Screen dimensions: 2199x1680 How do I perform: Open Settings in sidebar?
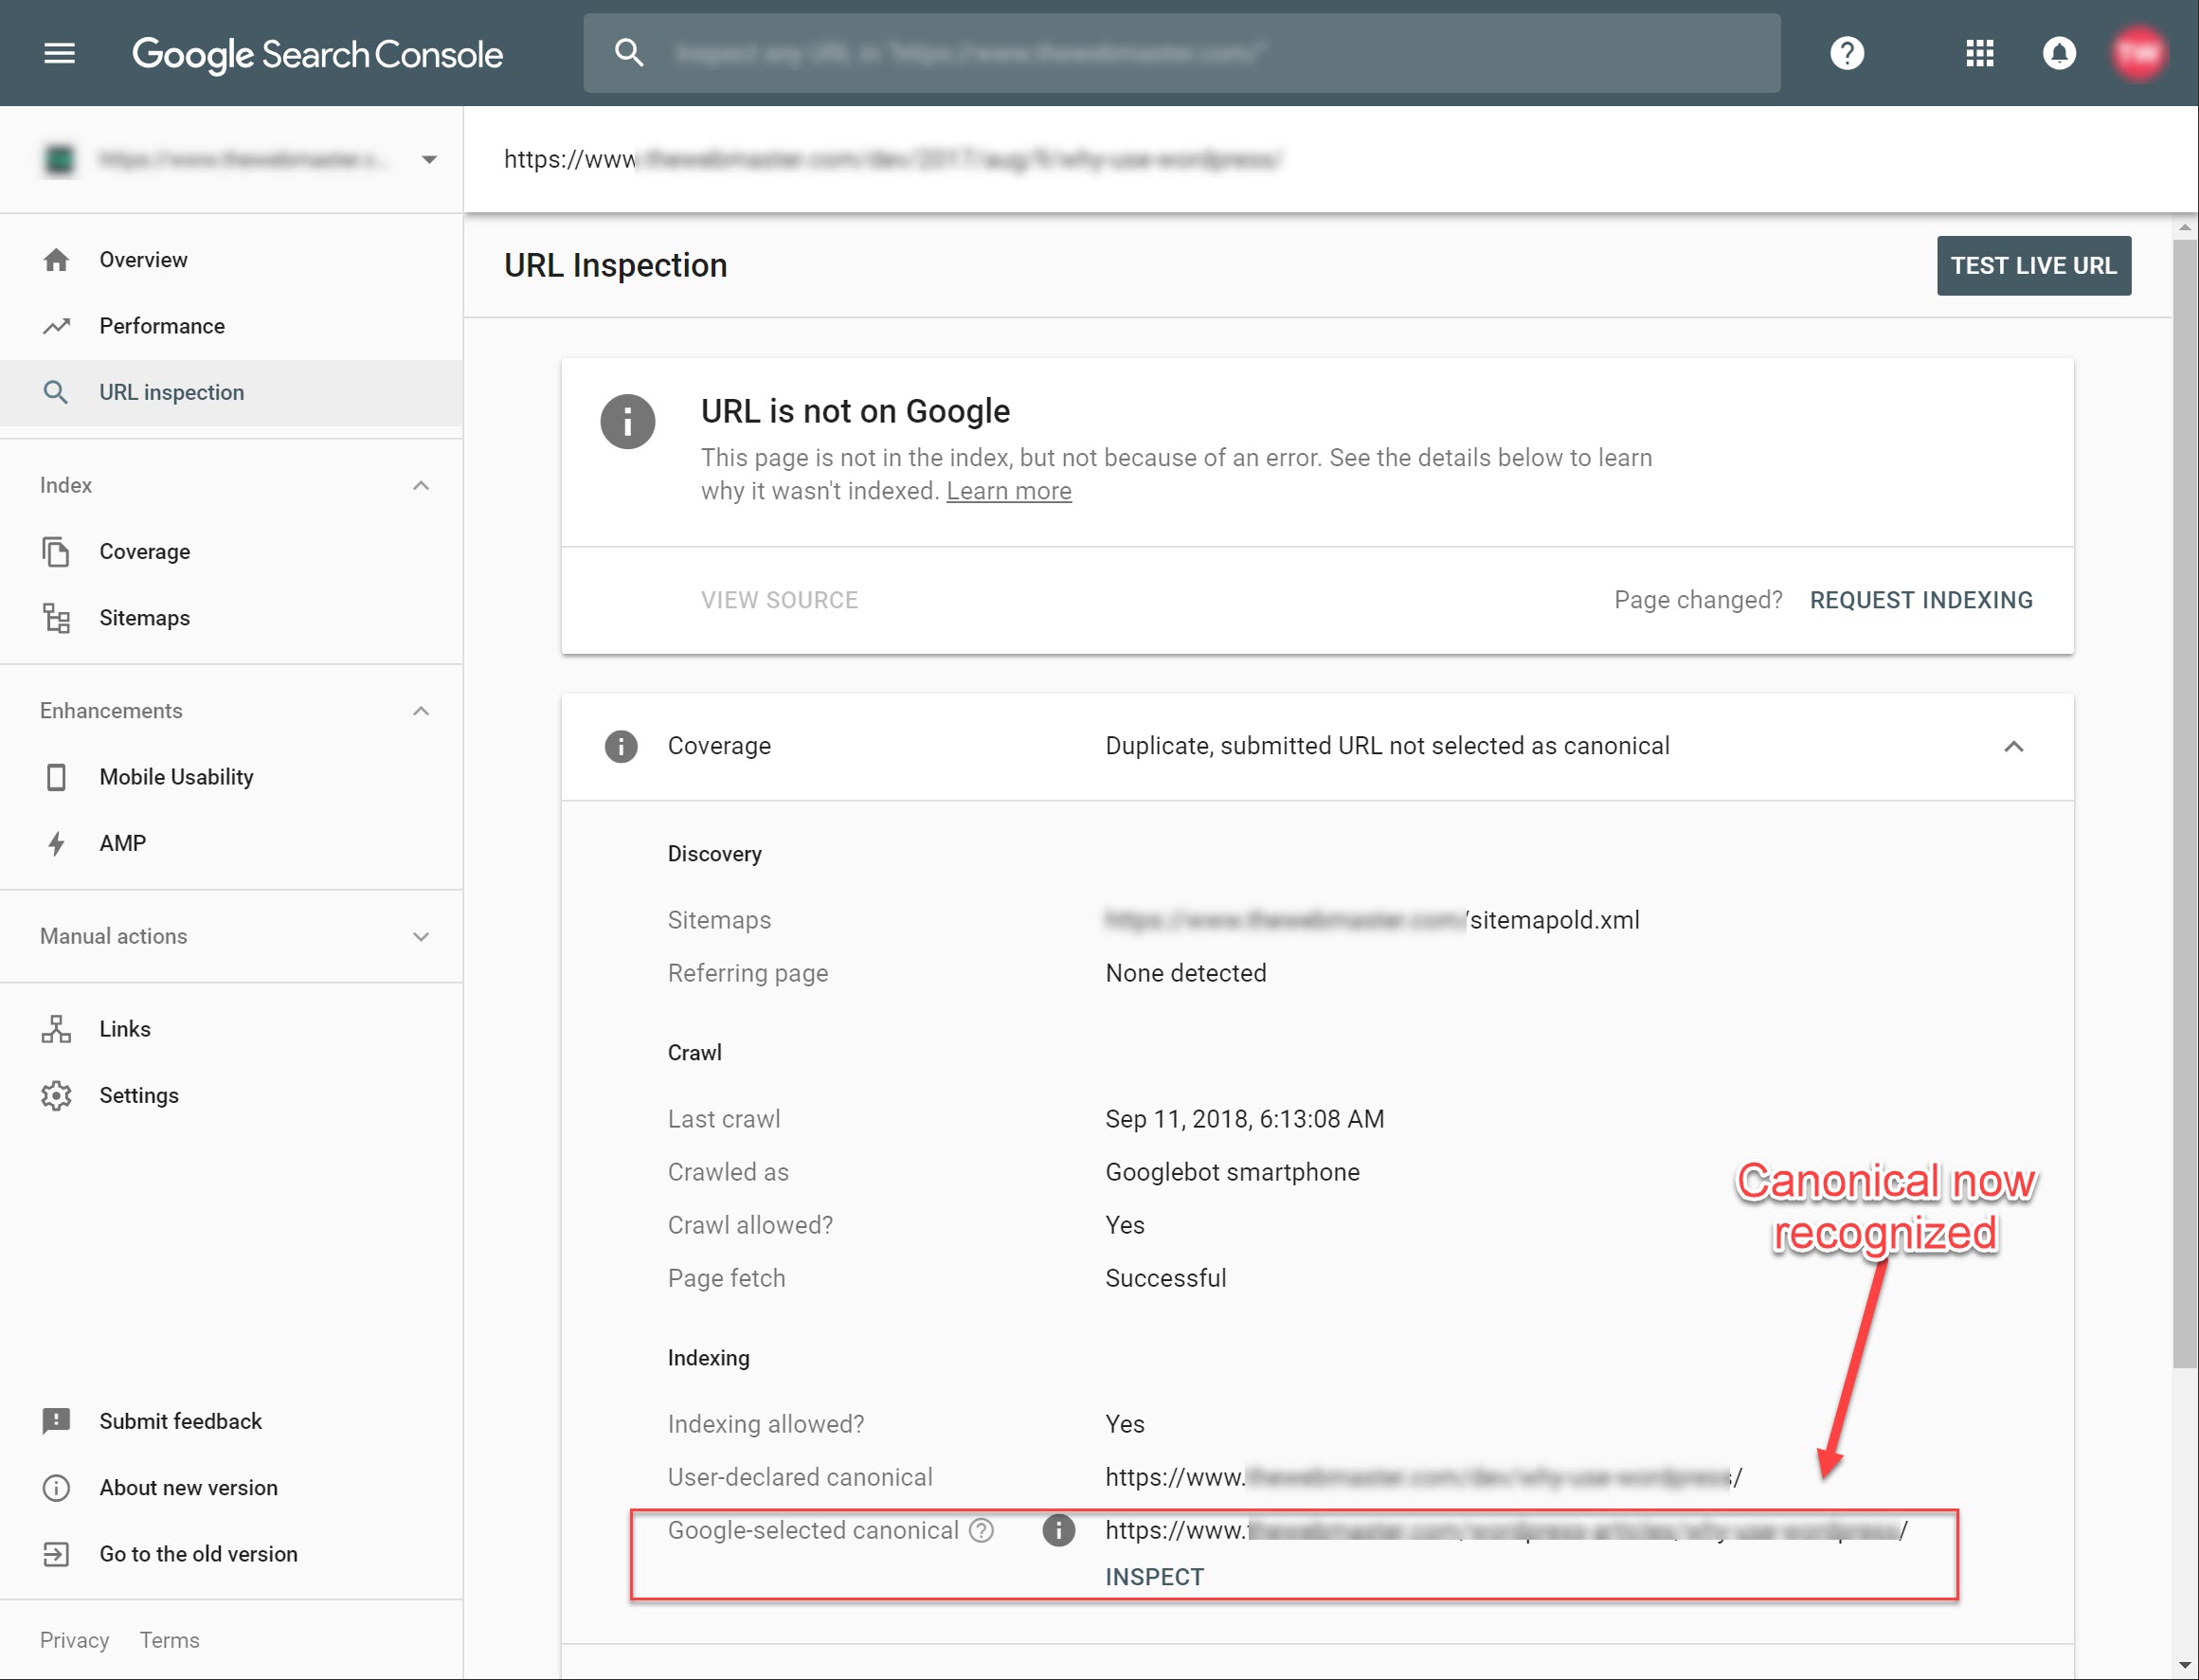(x=231, y=1095)
